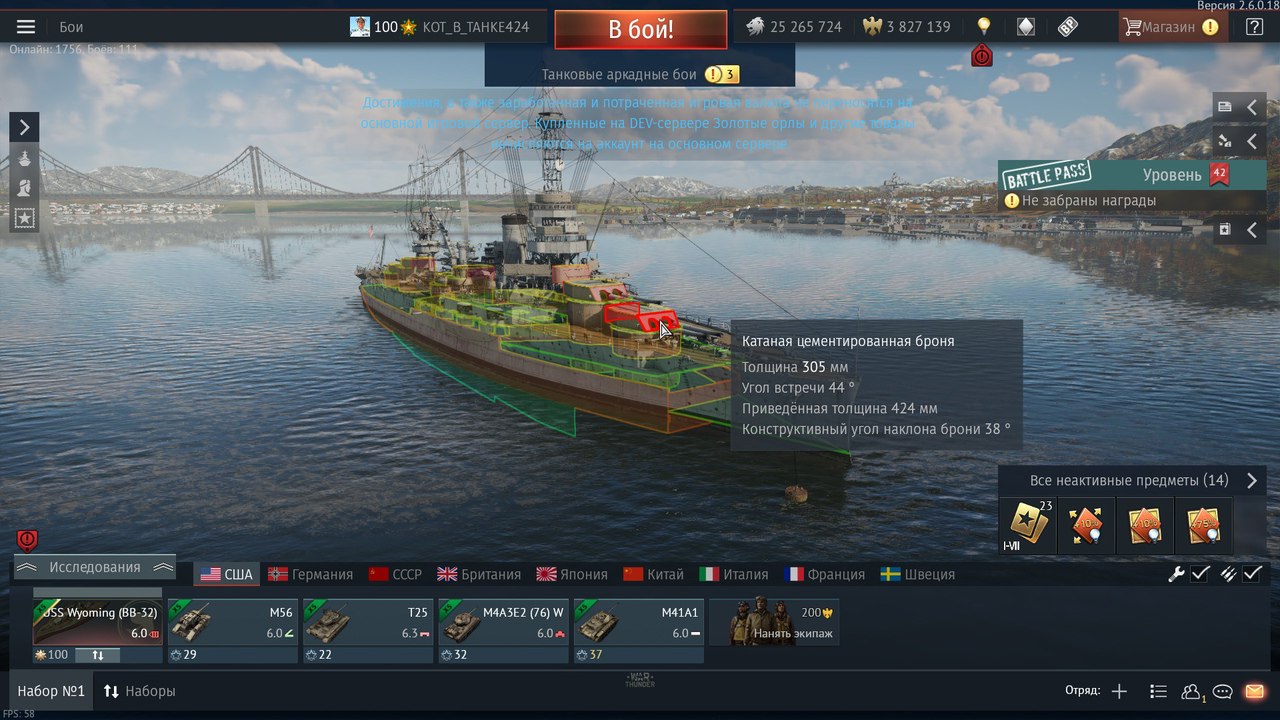
Task: Open the mail envelope icon
Action: pyautogui.click(x=1254, y=691)
